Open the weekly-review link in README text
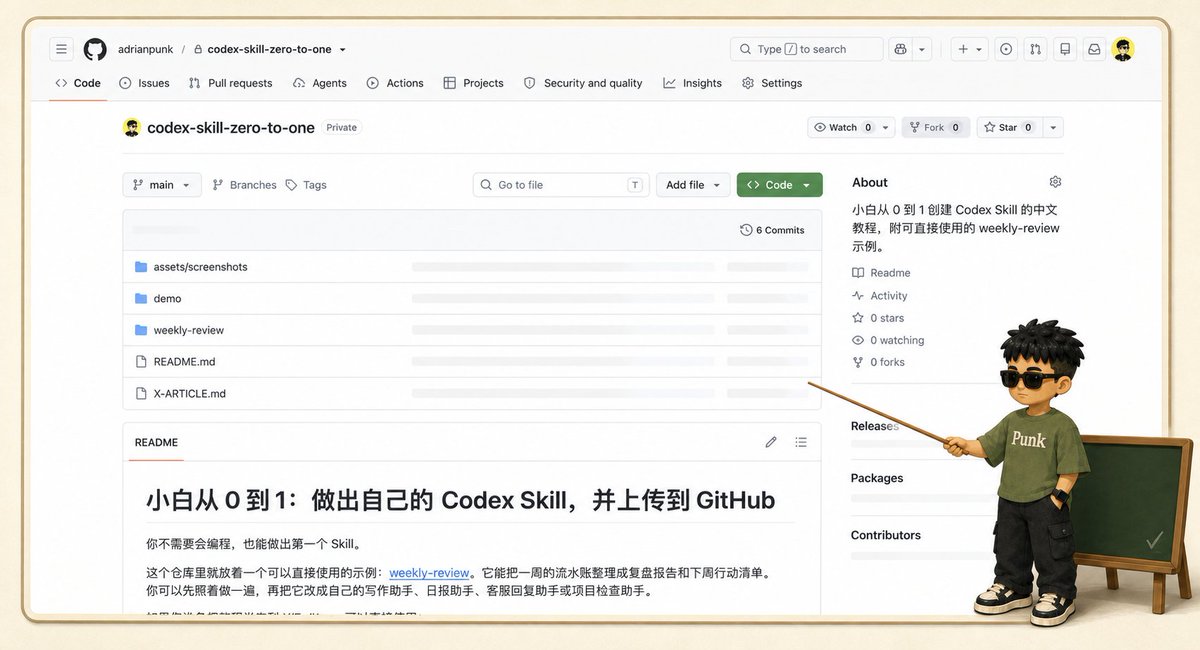 click(x=429, y=573)
